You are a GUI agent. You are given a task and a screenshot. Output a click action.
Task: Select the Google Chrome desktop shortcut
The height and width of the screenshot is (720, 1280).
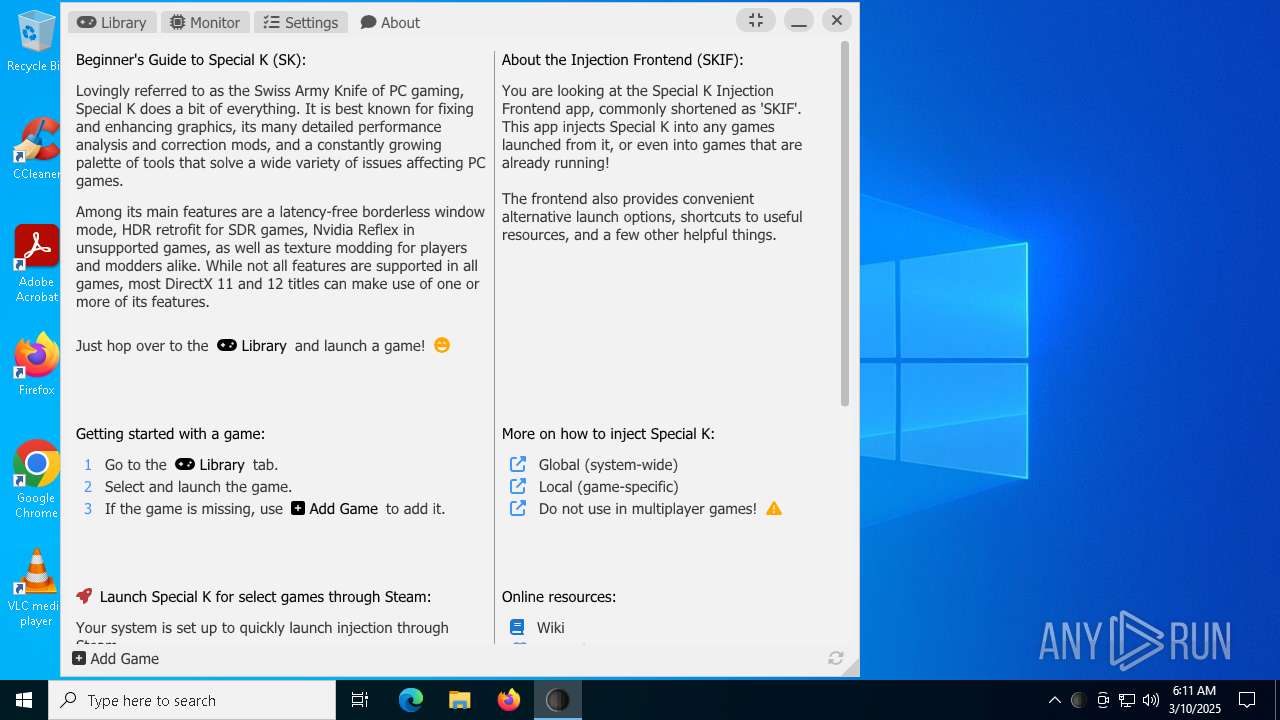37,480
